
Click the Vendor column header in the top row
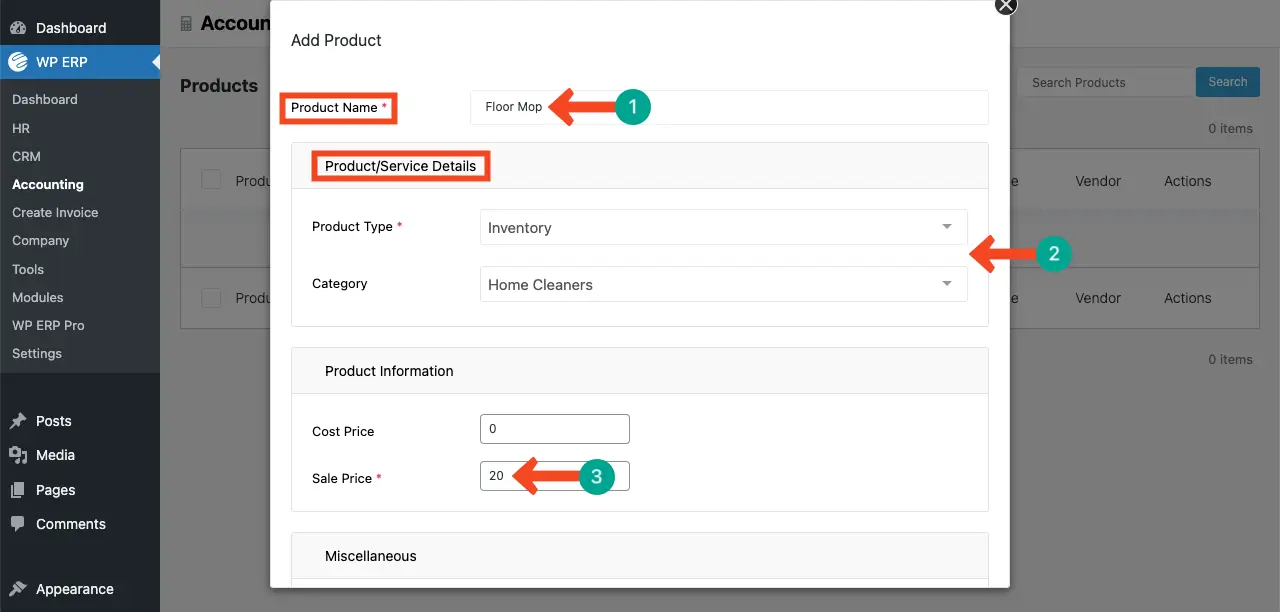[x=1098, y=181]
